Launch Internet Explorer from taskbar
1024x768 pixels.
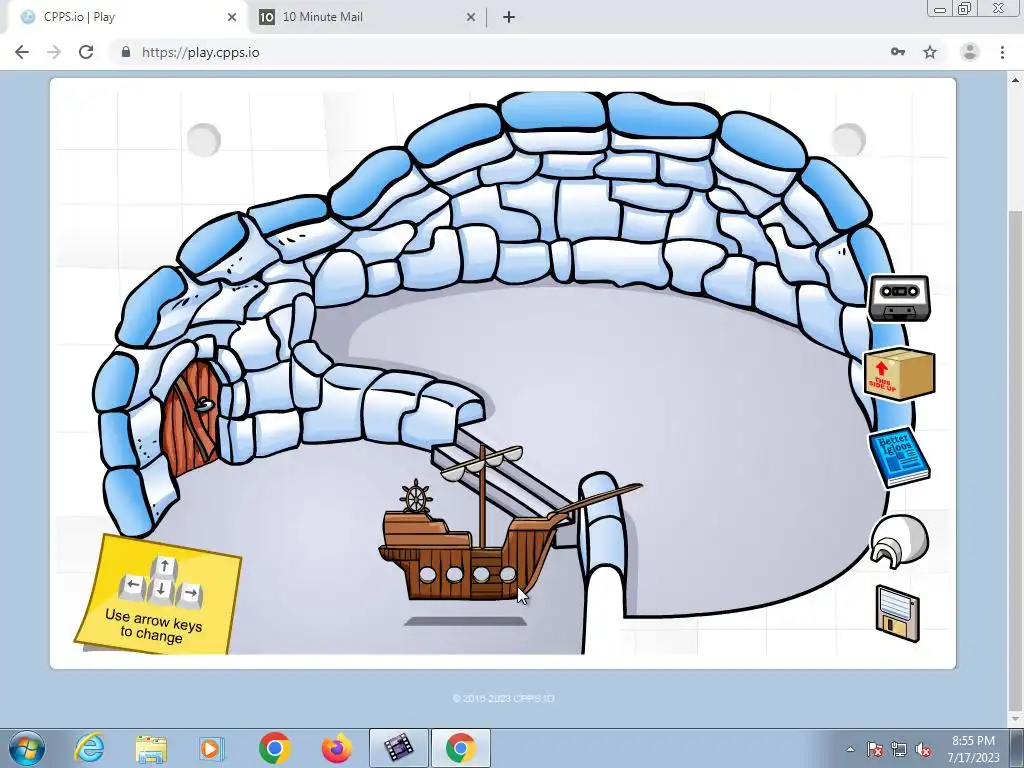[x=89, y=748]
